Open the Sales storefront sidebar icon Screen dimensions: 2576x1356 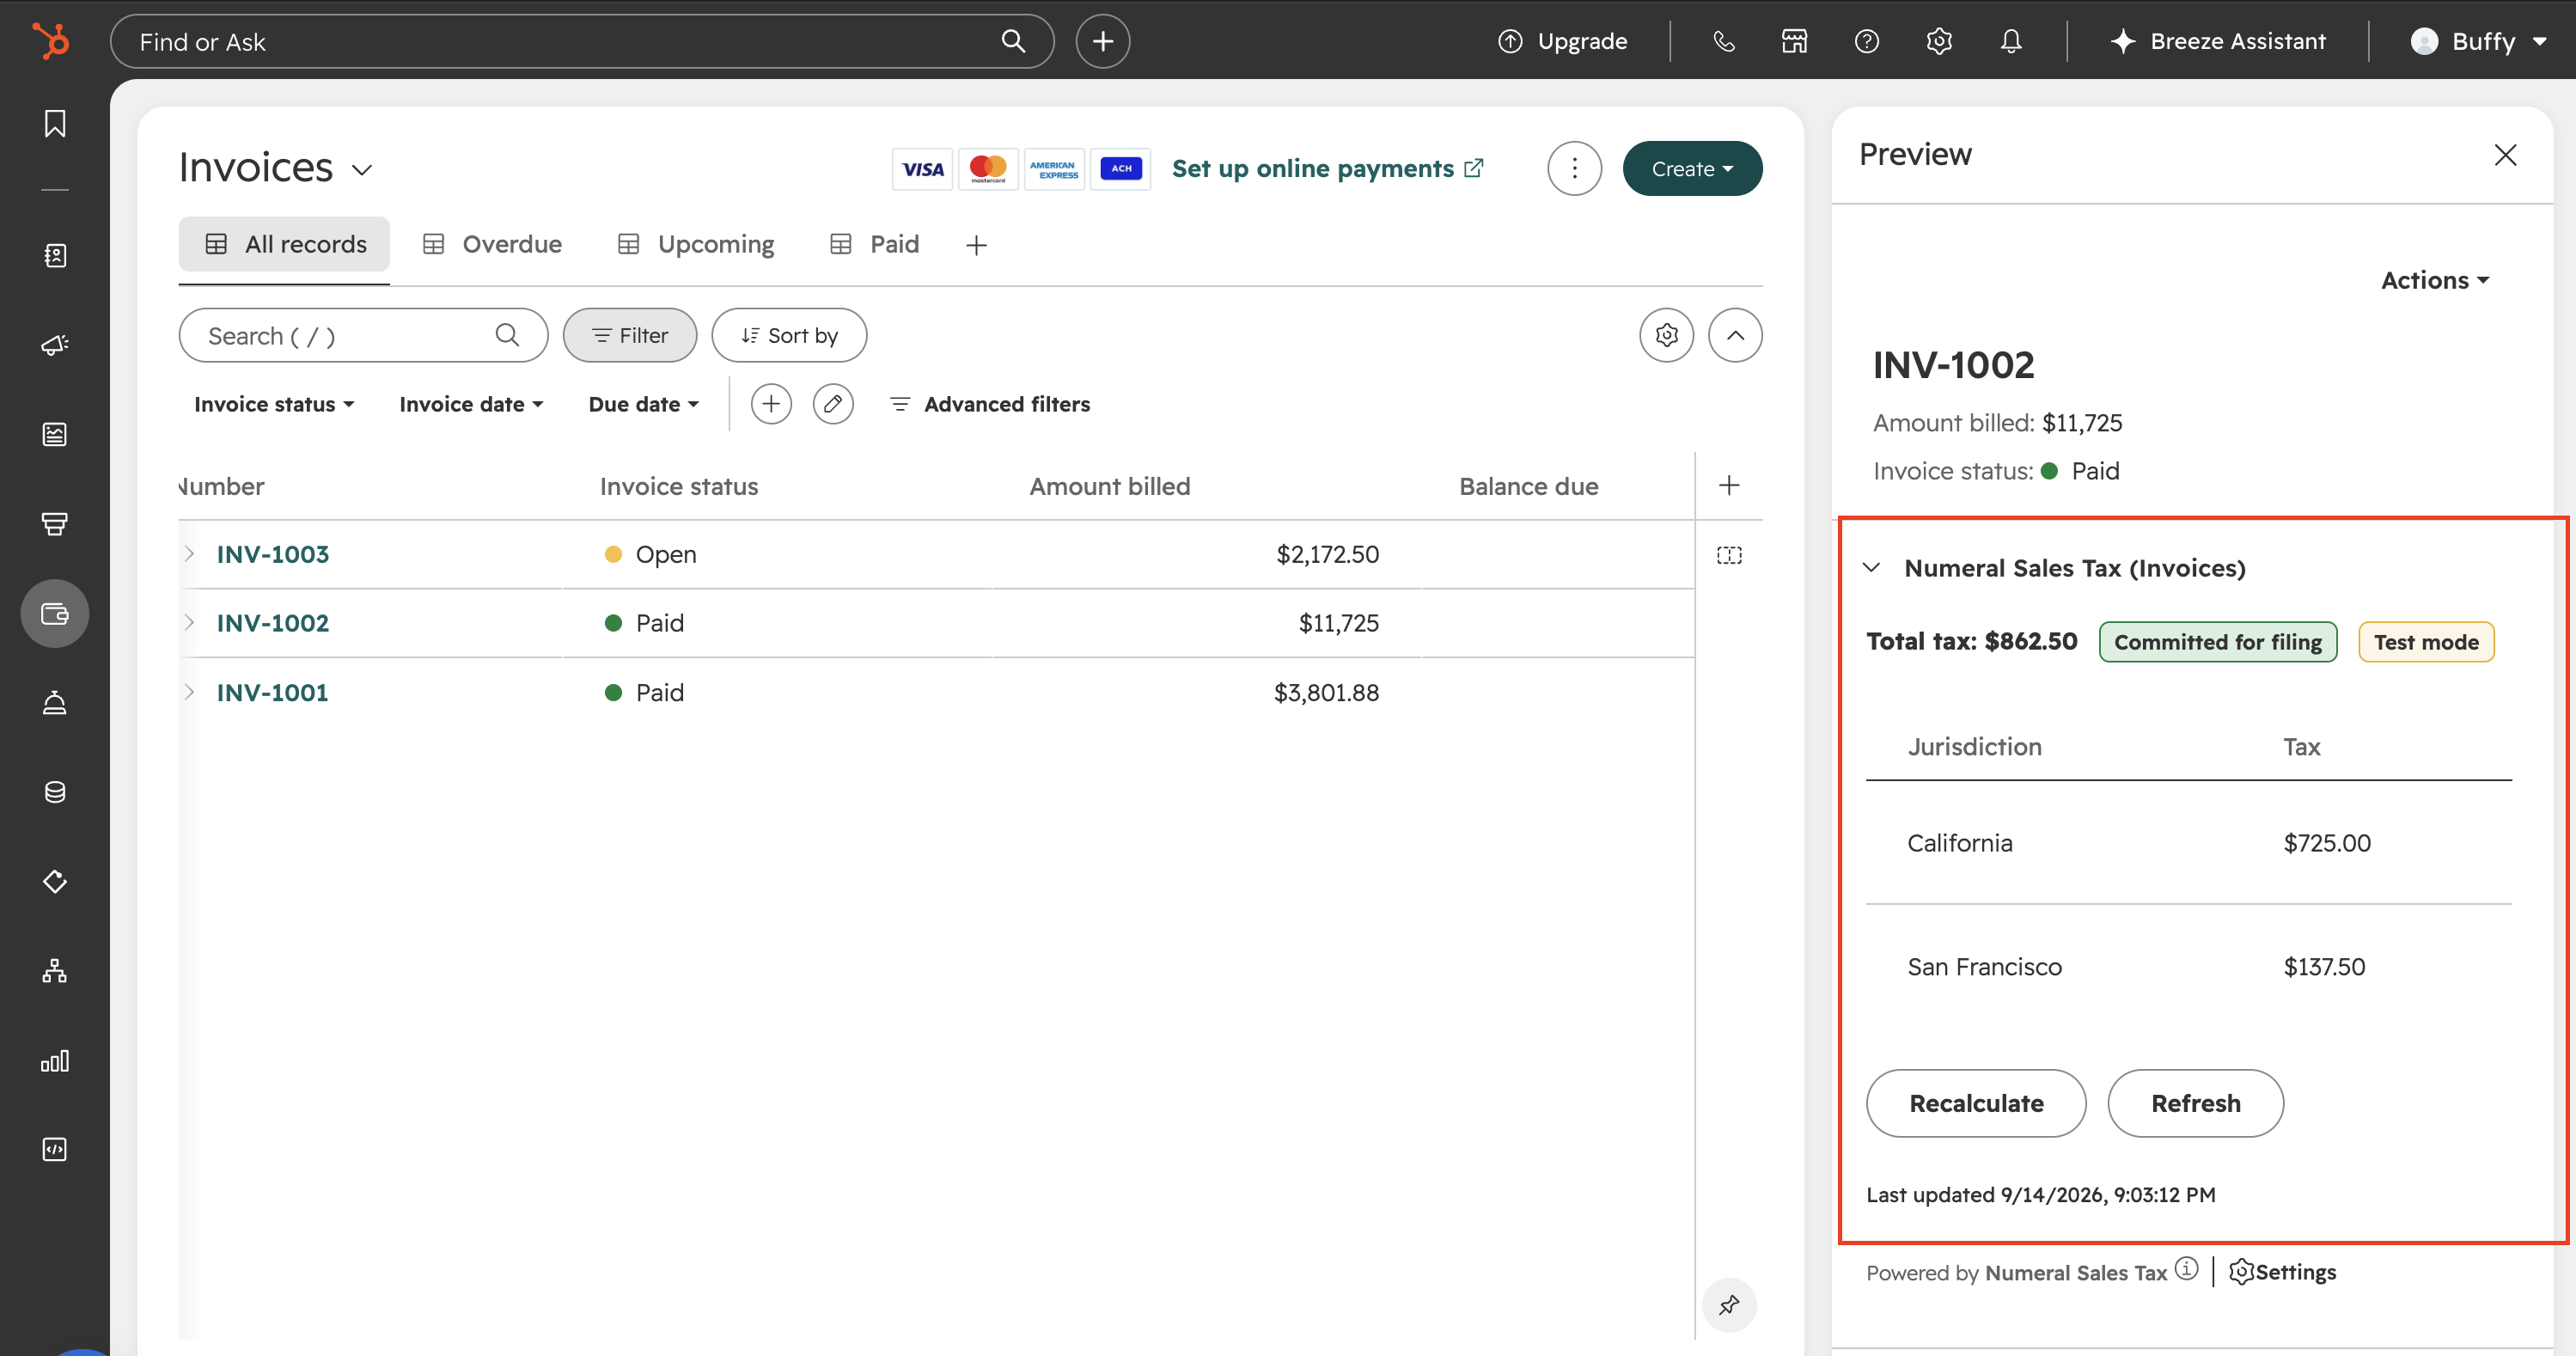click(55, 523)
